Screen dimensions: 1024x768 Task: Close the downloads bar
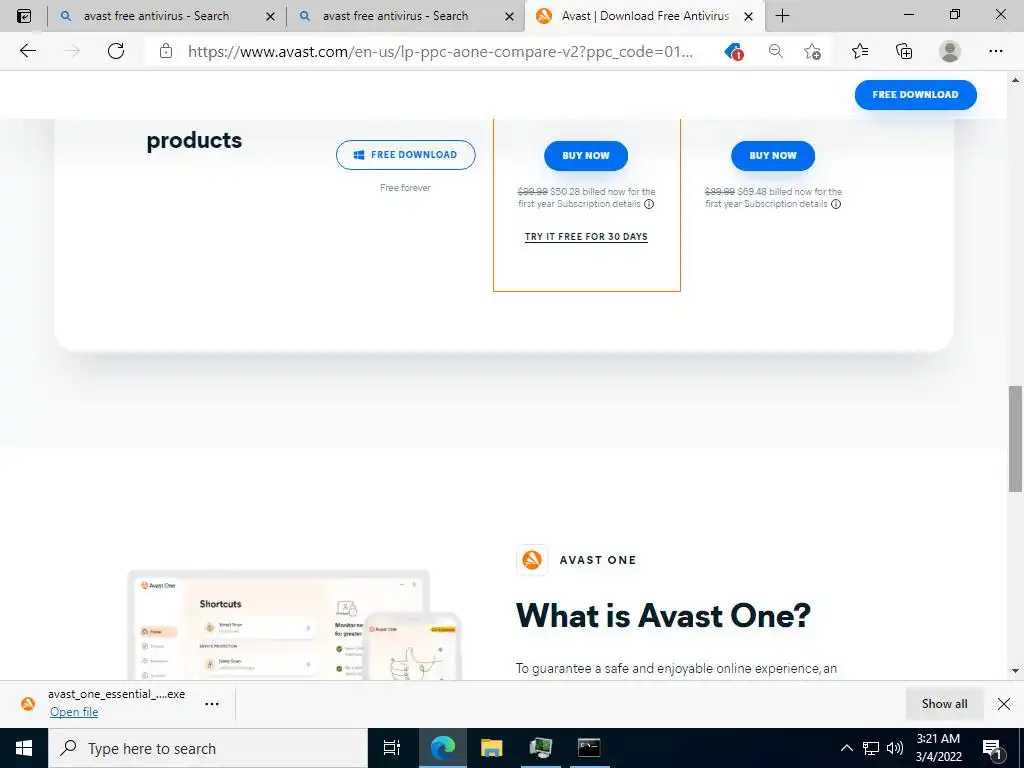1004,703
